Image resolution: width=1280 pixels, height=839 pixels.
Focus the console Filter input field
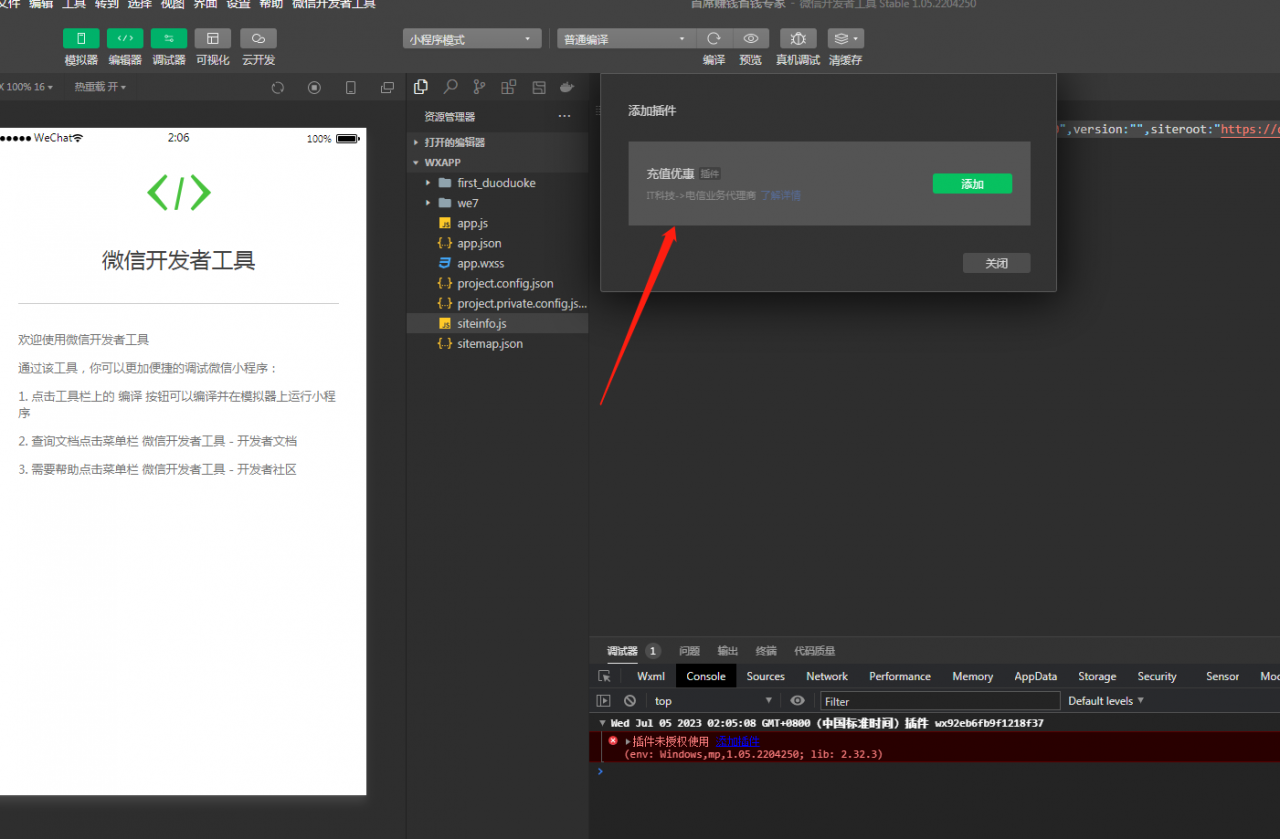tap(940, 701)
